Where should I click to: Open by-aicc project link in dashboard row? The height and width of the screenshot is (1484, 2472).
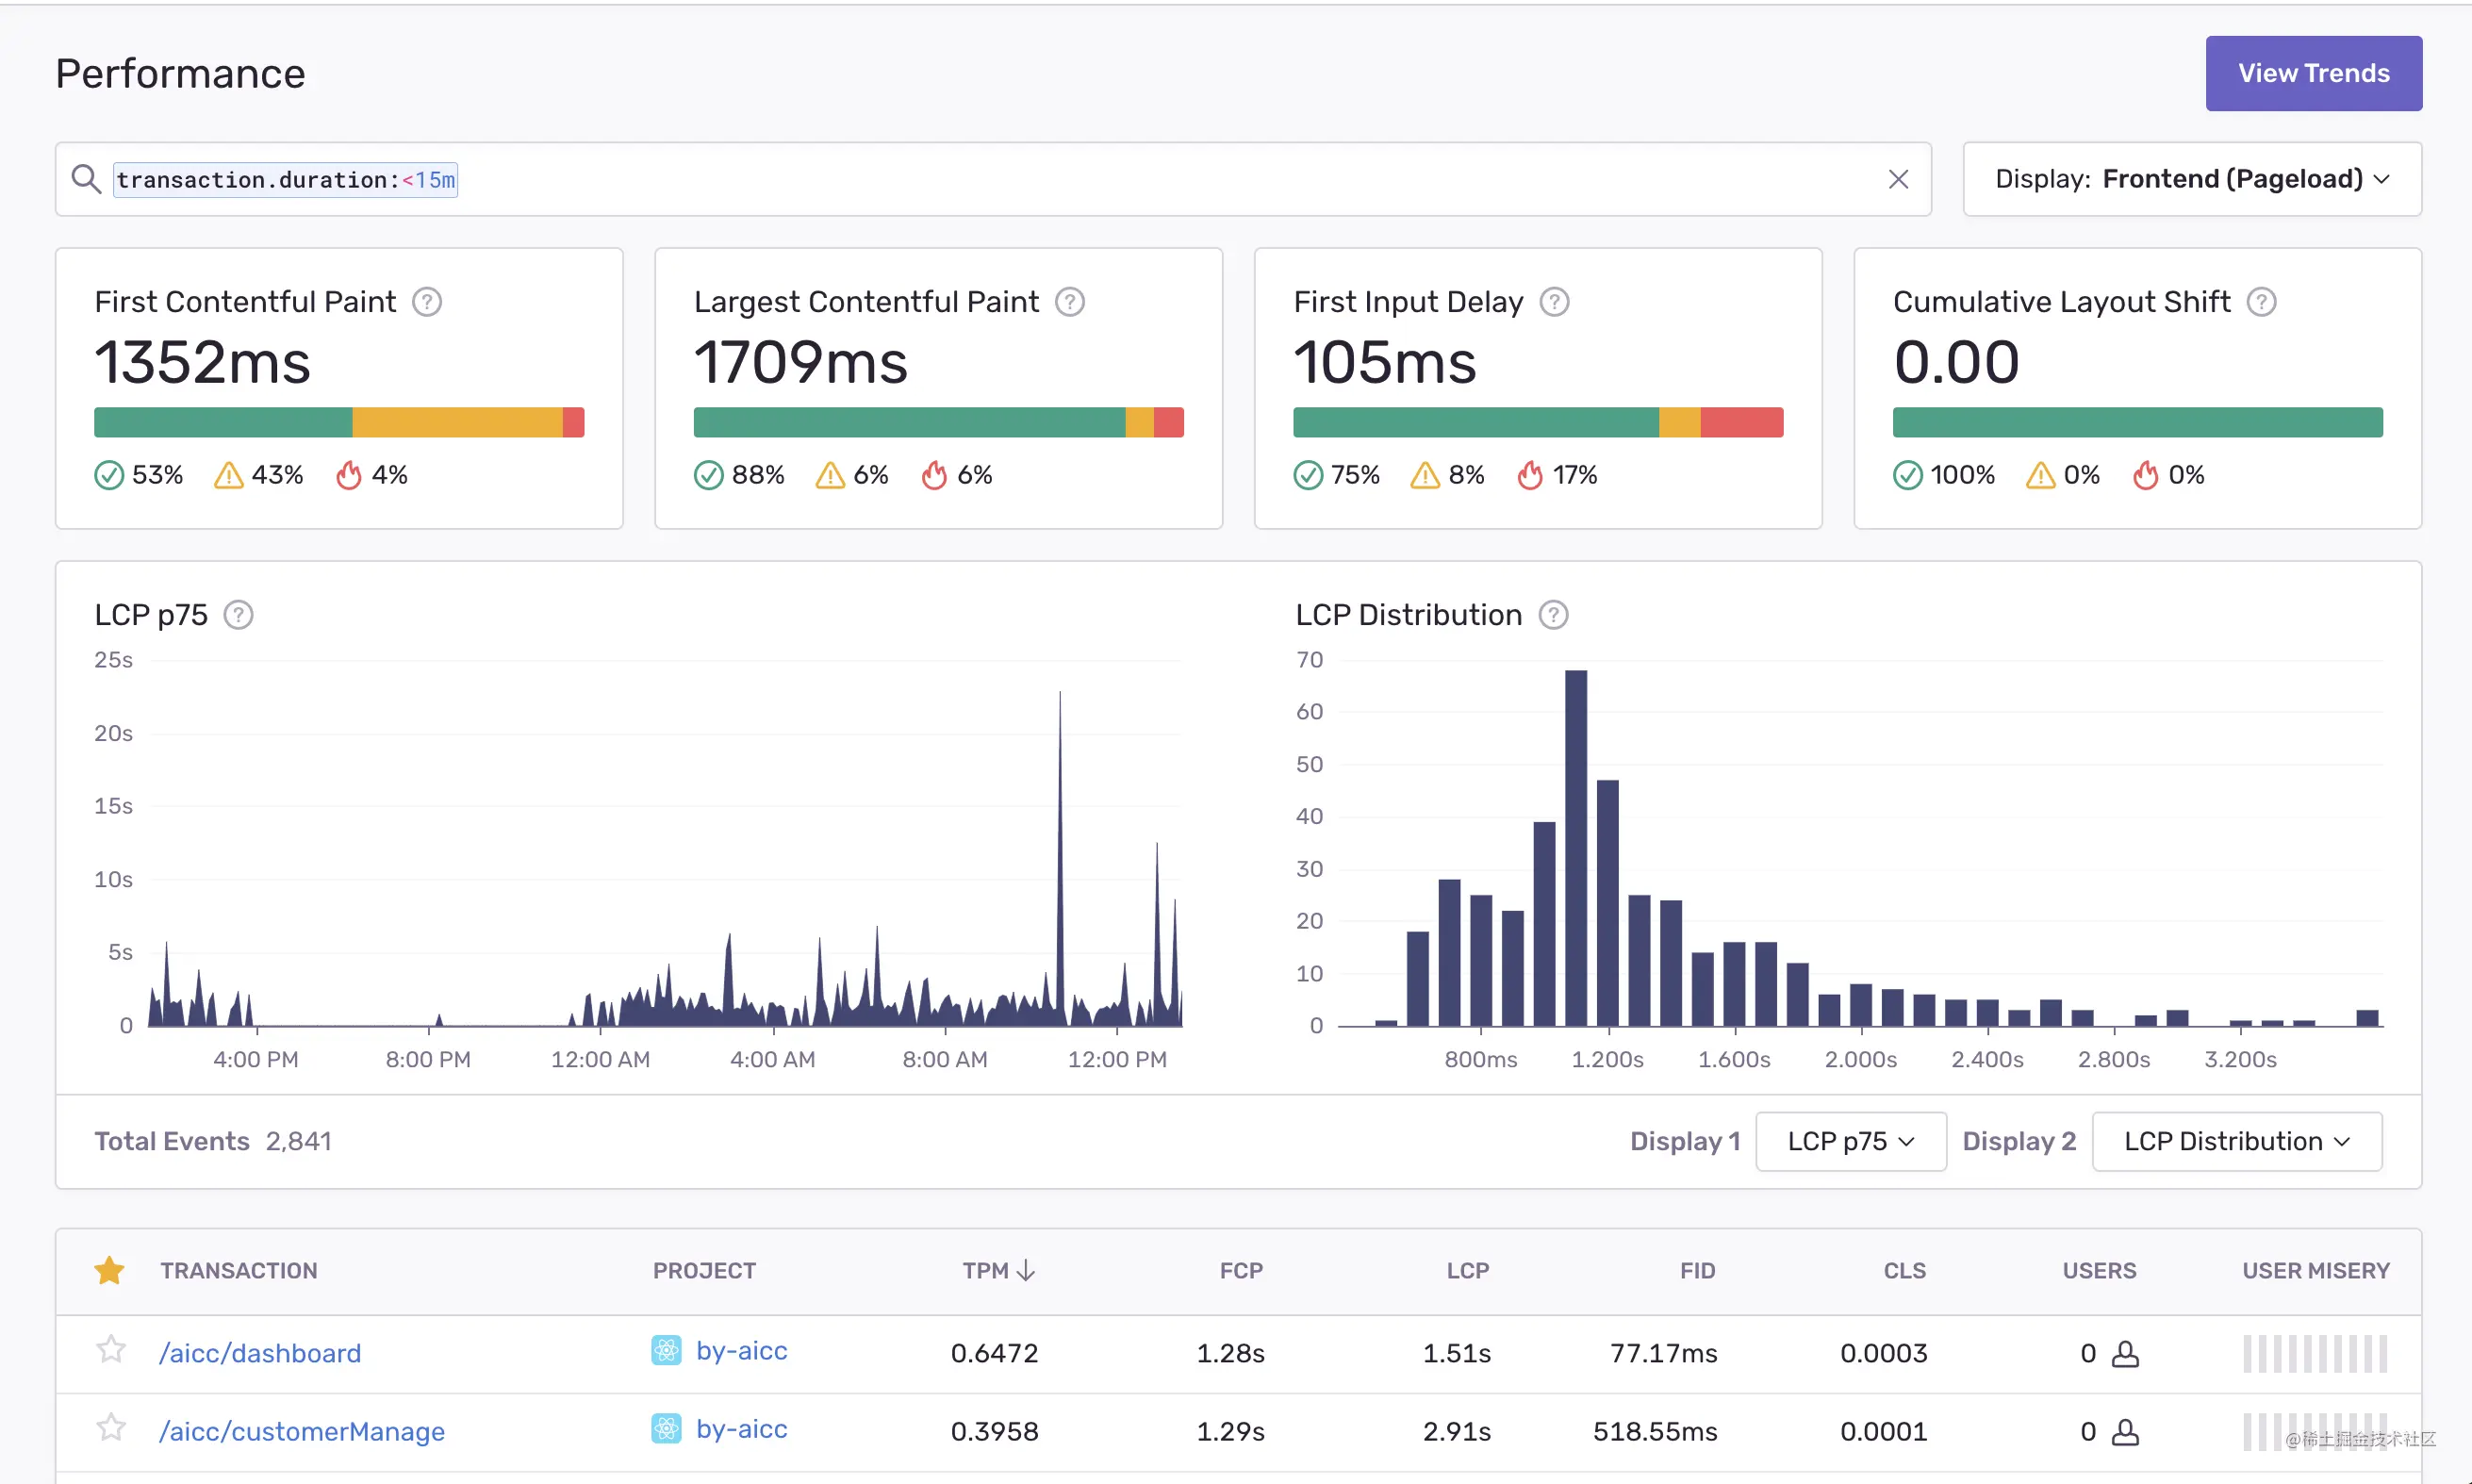click(741, 1350)
